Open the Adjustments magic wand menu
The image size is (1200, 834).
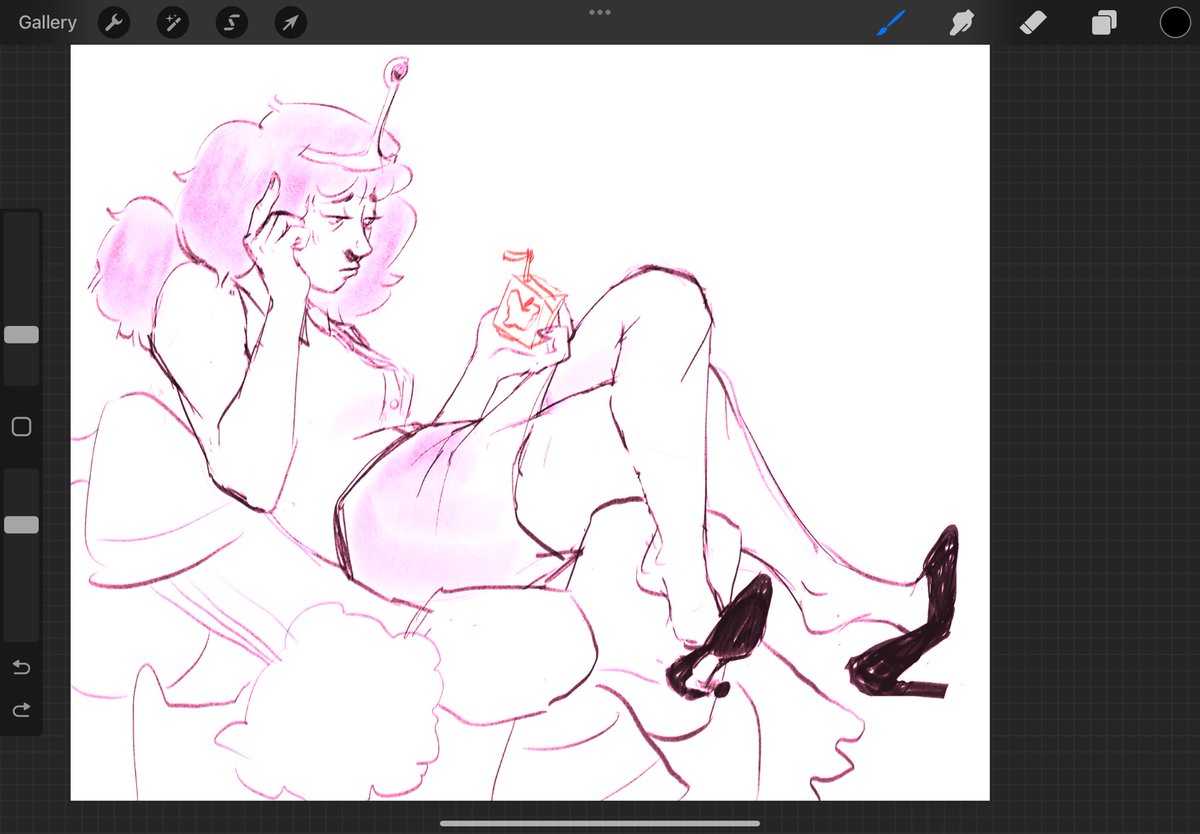[173, 22]
